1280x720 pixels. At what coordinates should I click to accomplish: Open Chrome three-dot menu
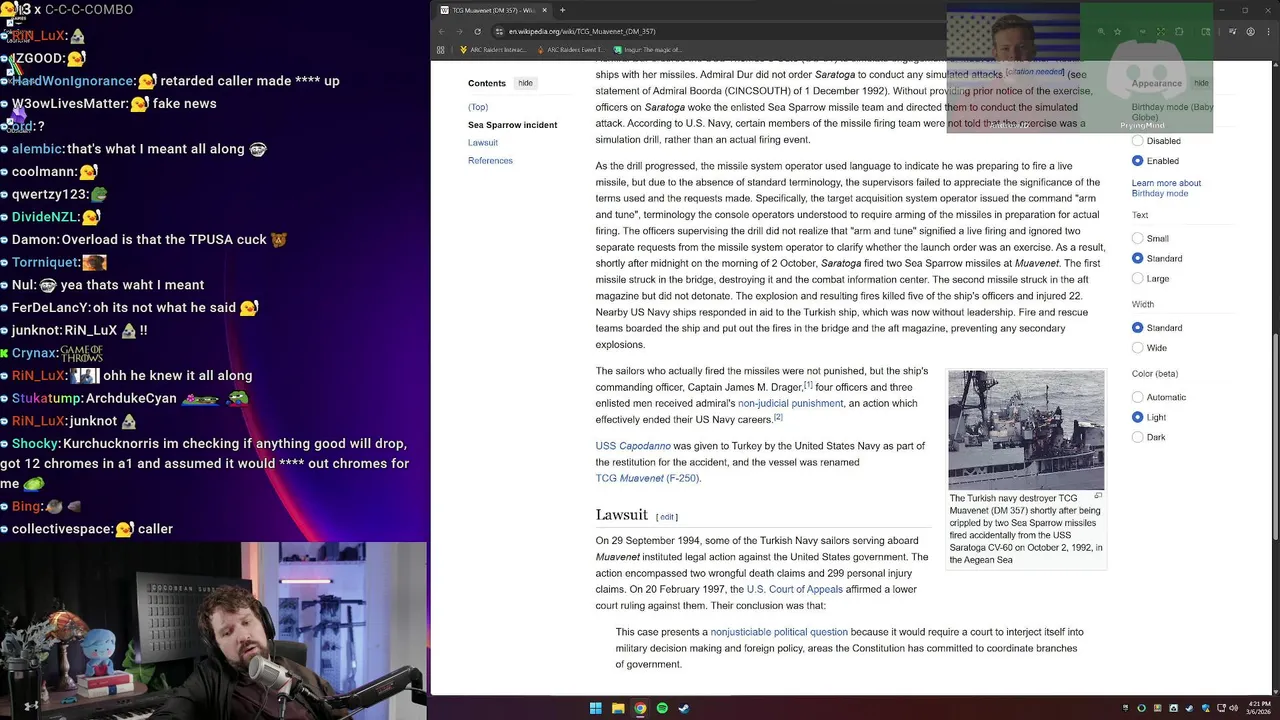click(x=1268, y=32)
